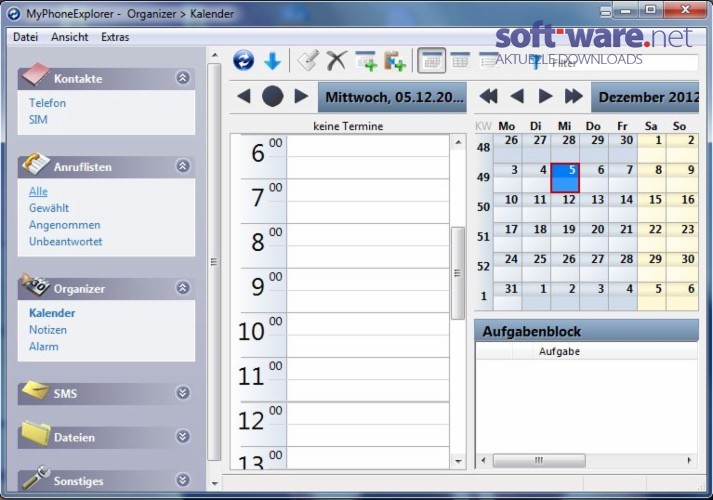Screen dimensions: 713x500
Task: Click the Organizer calendar icon
Action: [35, 285]
